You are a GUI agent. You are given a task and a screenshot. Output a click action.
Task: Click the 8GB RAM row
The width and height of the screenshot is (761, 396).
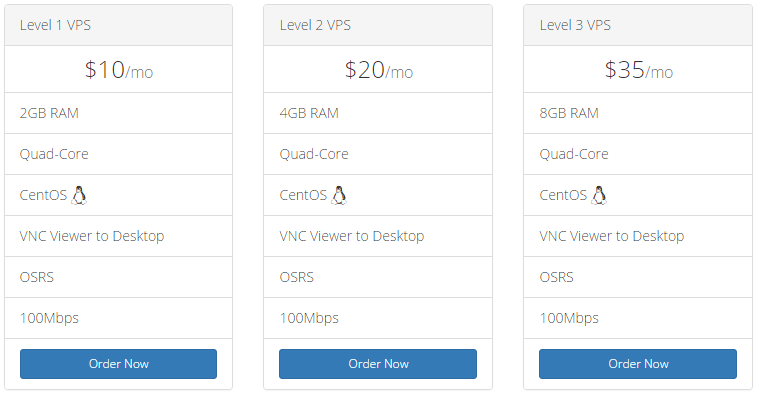(638, 113)
